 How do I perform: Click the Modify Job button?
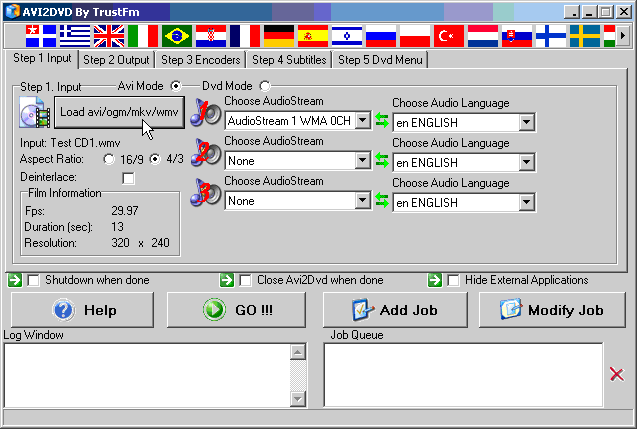tap(552, 310)
